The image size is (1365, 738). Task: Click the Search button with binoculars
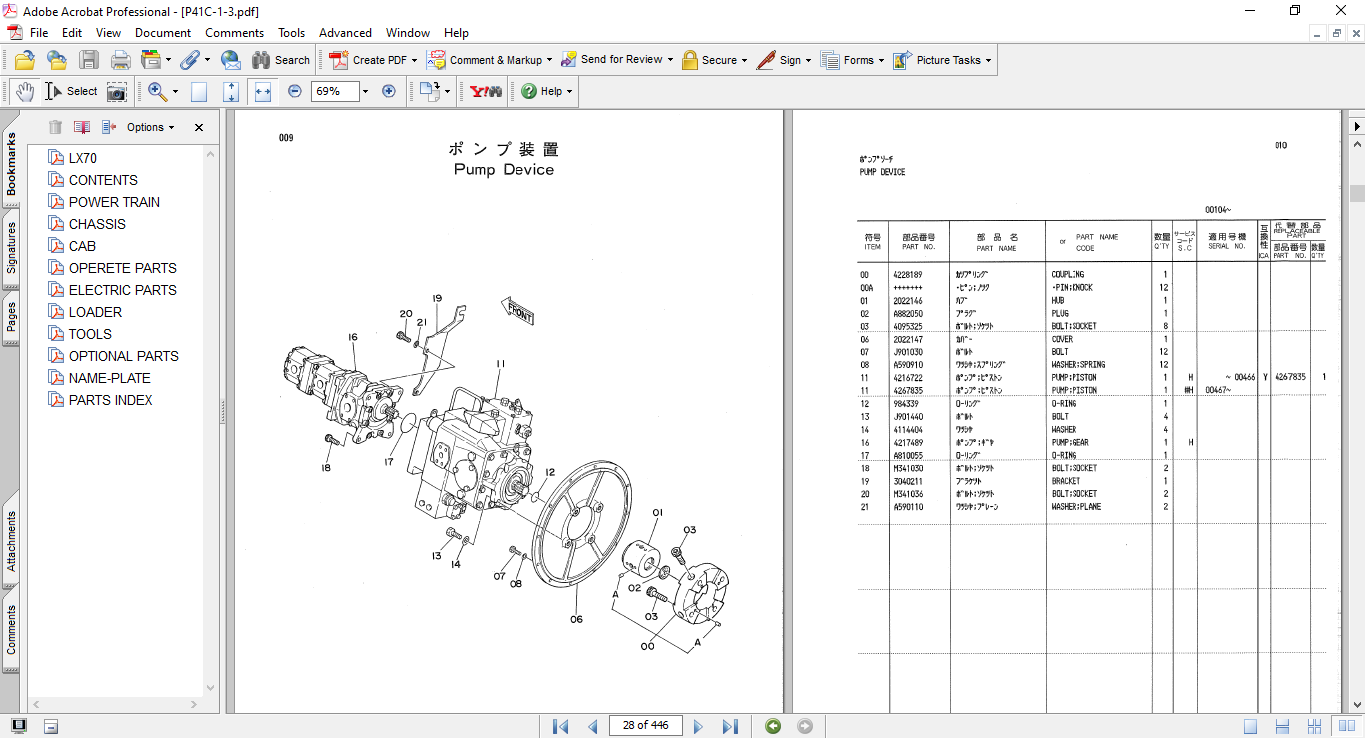click(x=281, y=60)
